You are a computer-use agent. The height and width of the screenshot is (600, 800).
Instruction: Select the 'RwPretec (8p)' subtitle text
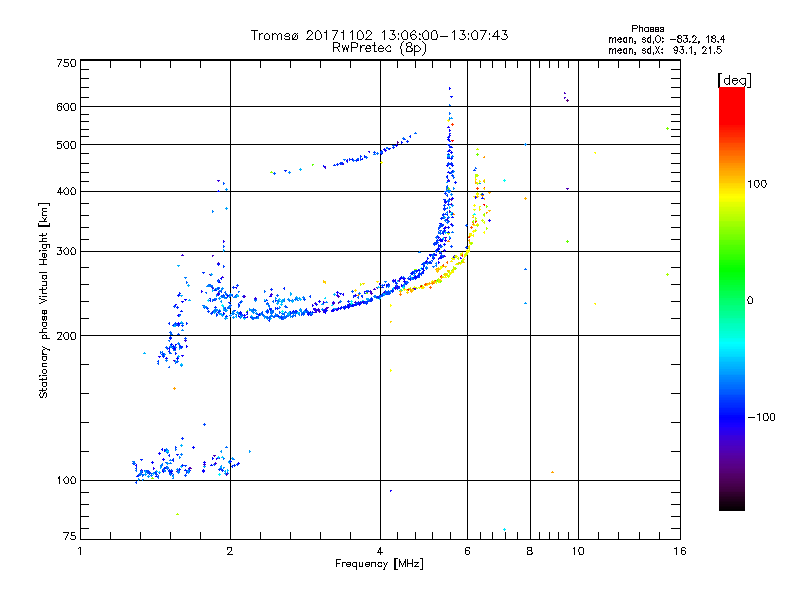pyautogui.click(x=379, y=48)
